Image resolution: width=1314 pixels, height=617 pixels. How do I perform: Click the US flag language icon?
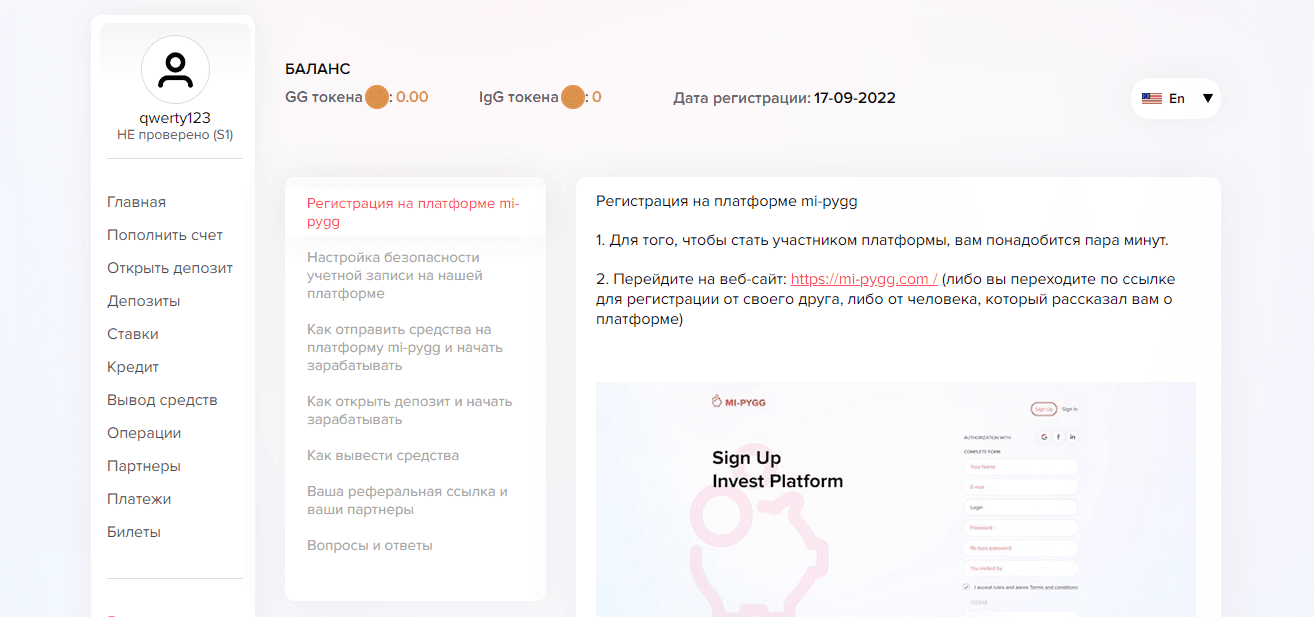(1152, 99)
